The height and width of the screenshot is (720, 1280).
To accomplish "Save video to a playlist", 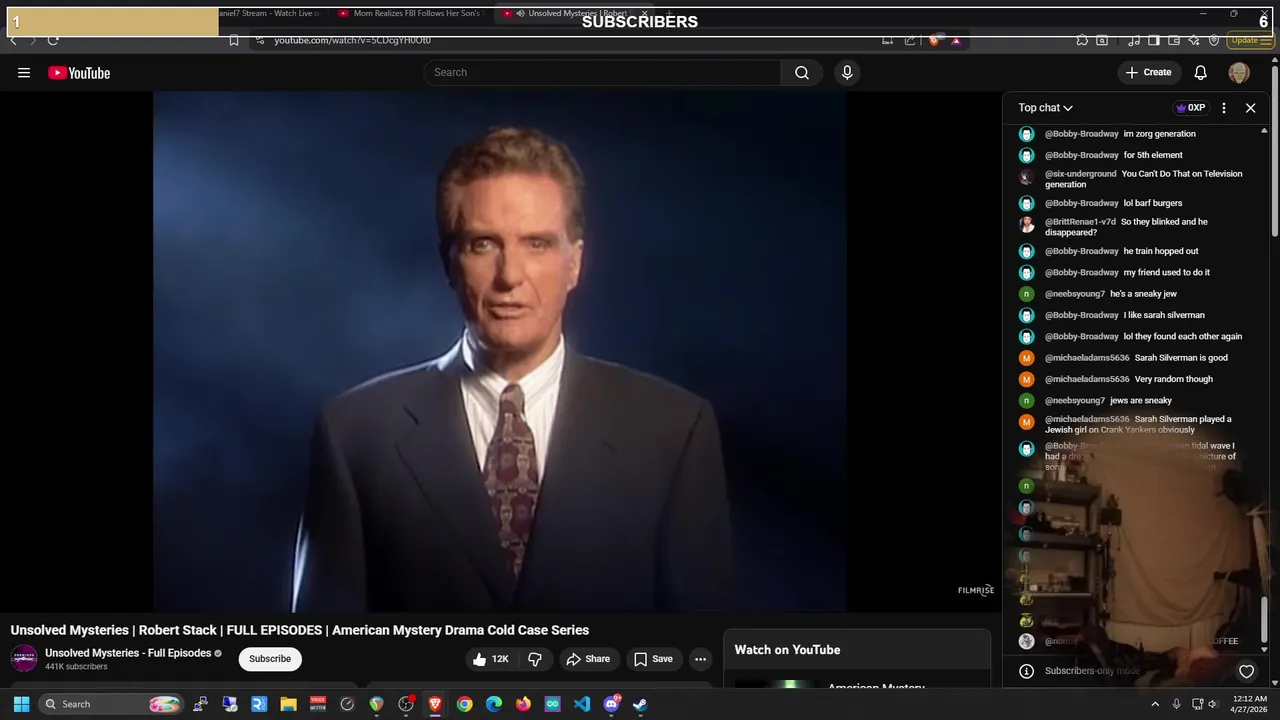I will coord(653,659).
